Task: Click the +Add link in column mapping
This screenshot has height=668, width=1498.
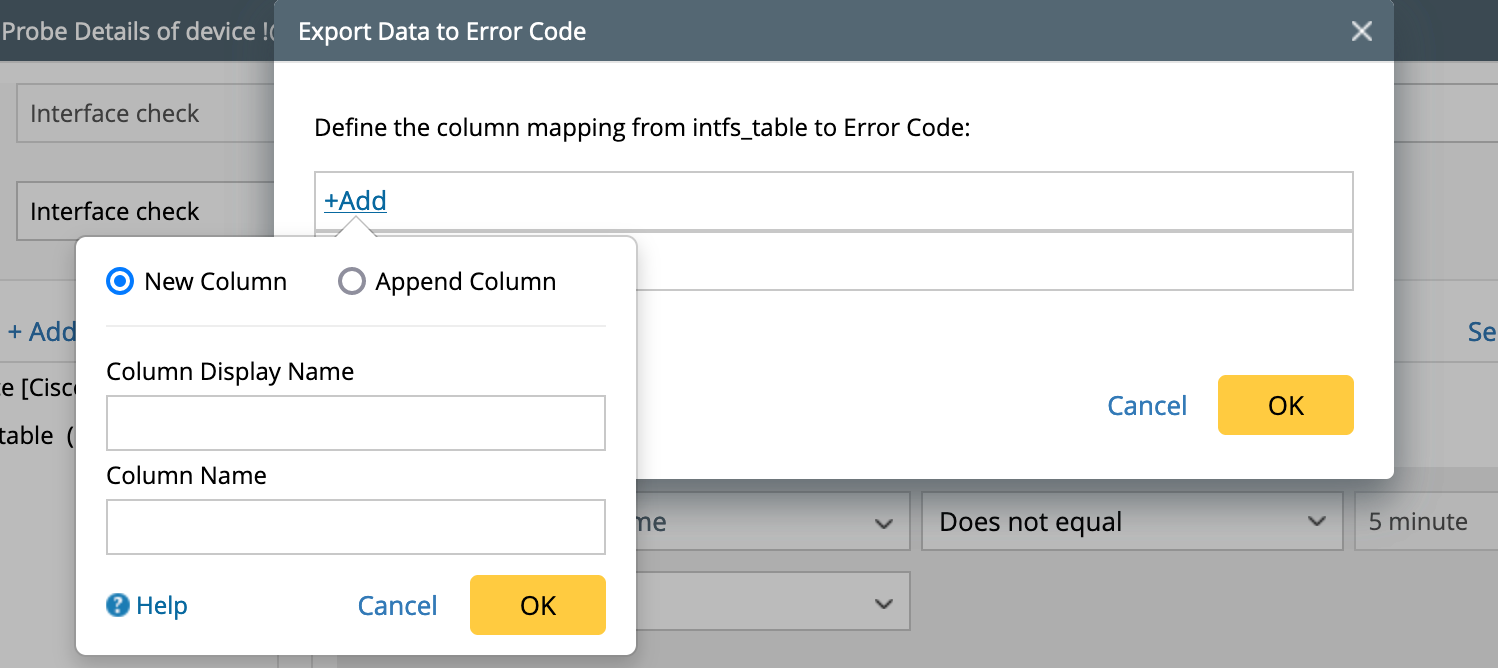Action: pos(355,201)
